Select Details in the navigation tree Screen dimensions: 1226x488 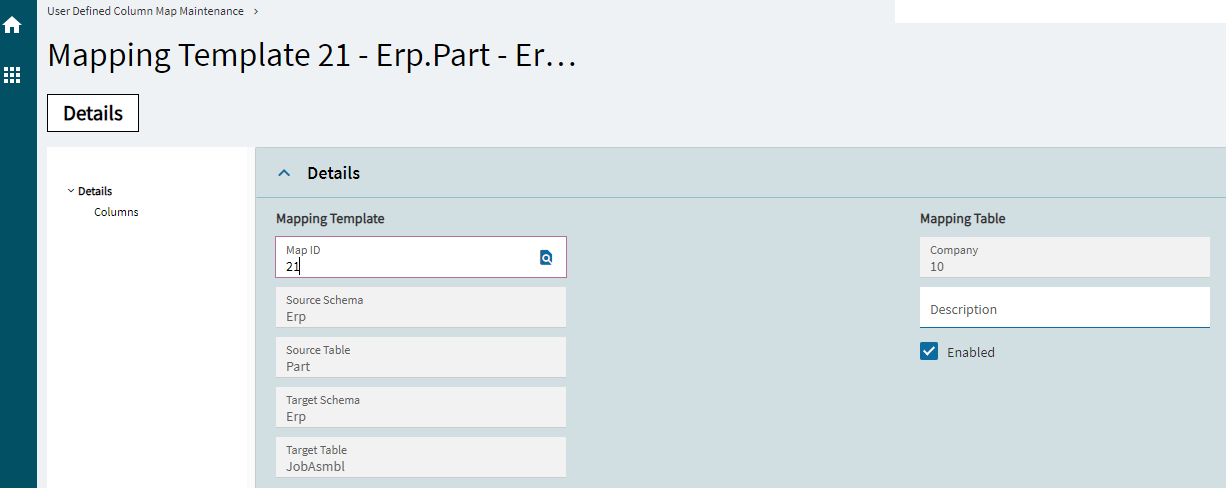[x=95, y=191]
